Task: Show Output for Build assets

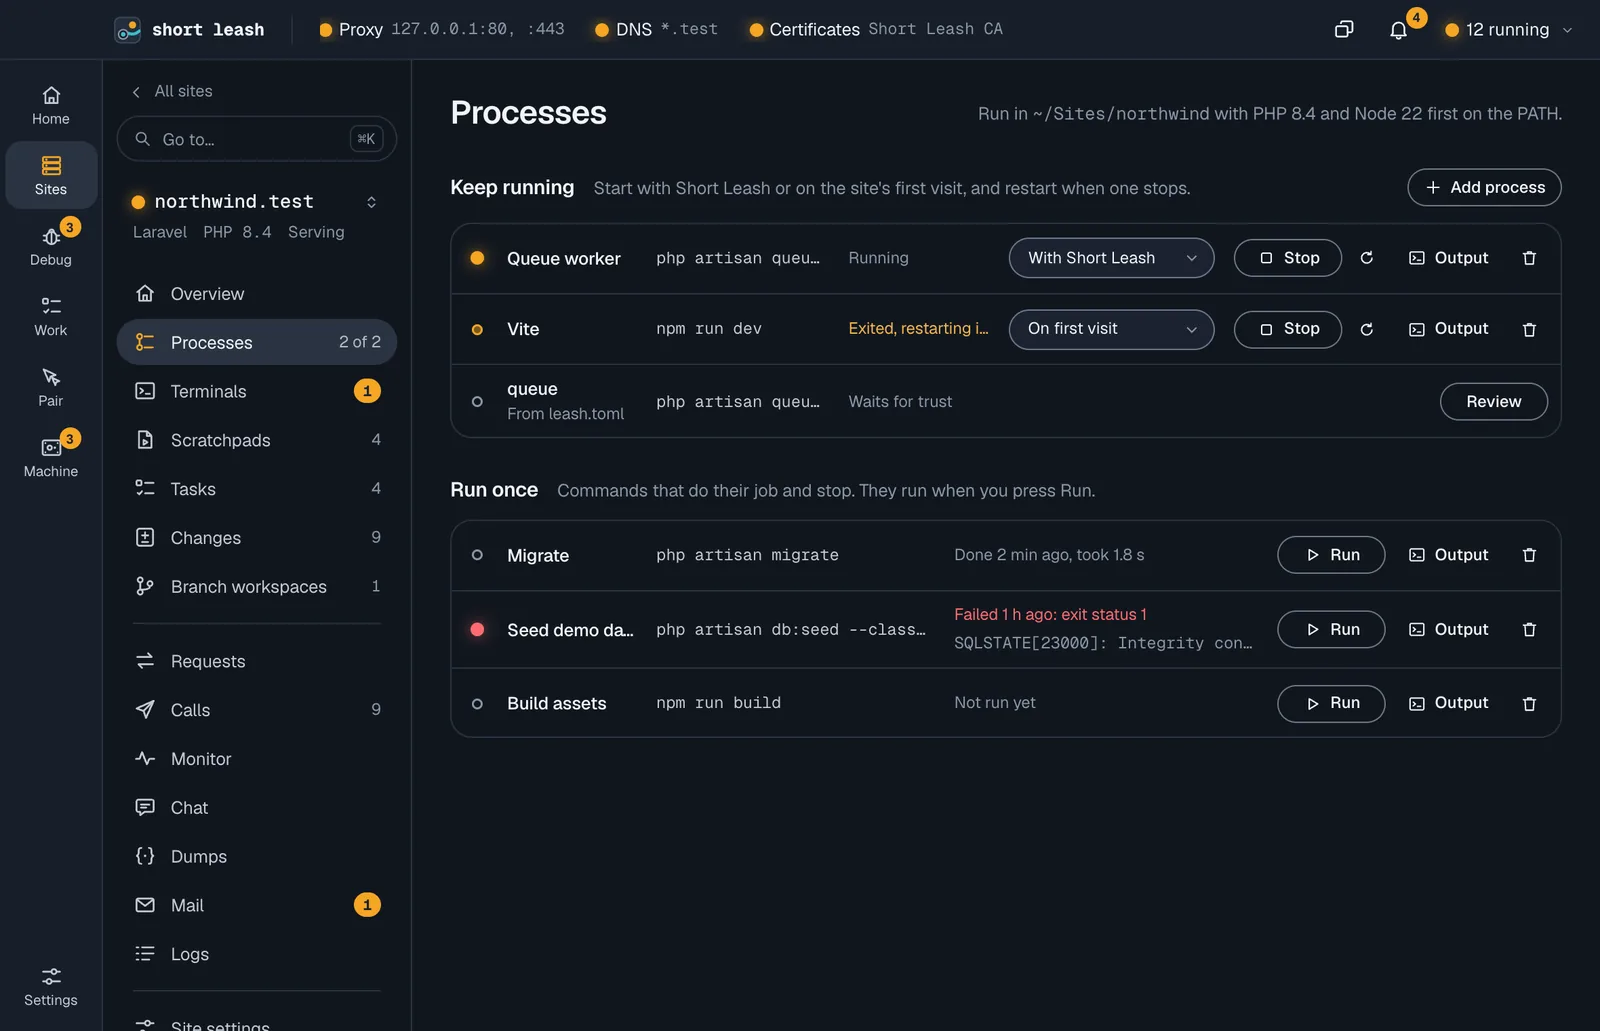Action: (x=1449, y=703)
